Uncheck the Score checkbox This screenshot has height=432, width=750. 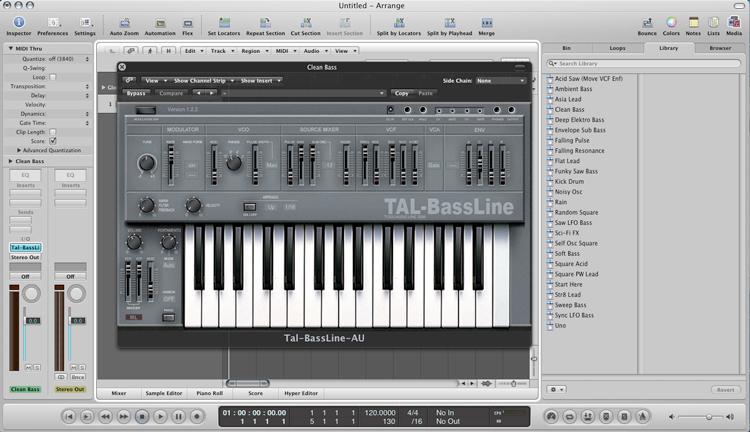[53, 141]
